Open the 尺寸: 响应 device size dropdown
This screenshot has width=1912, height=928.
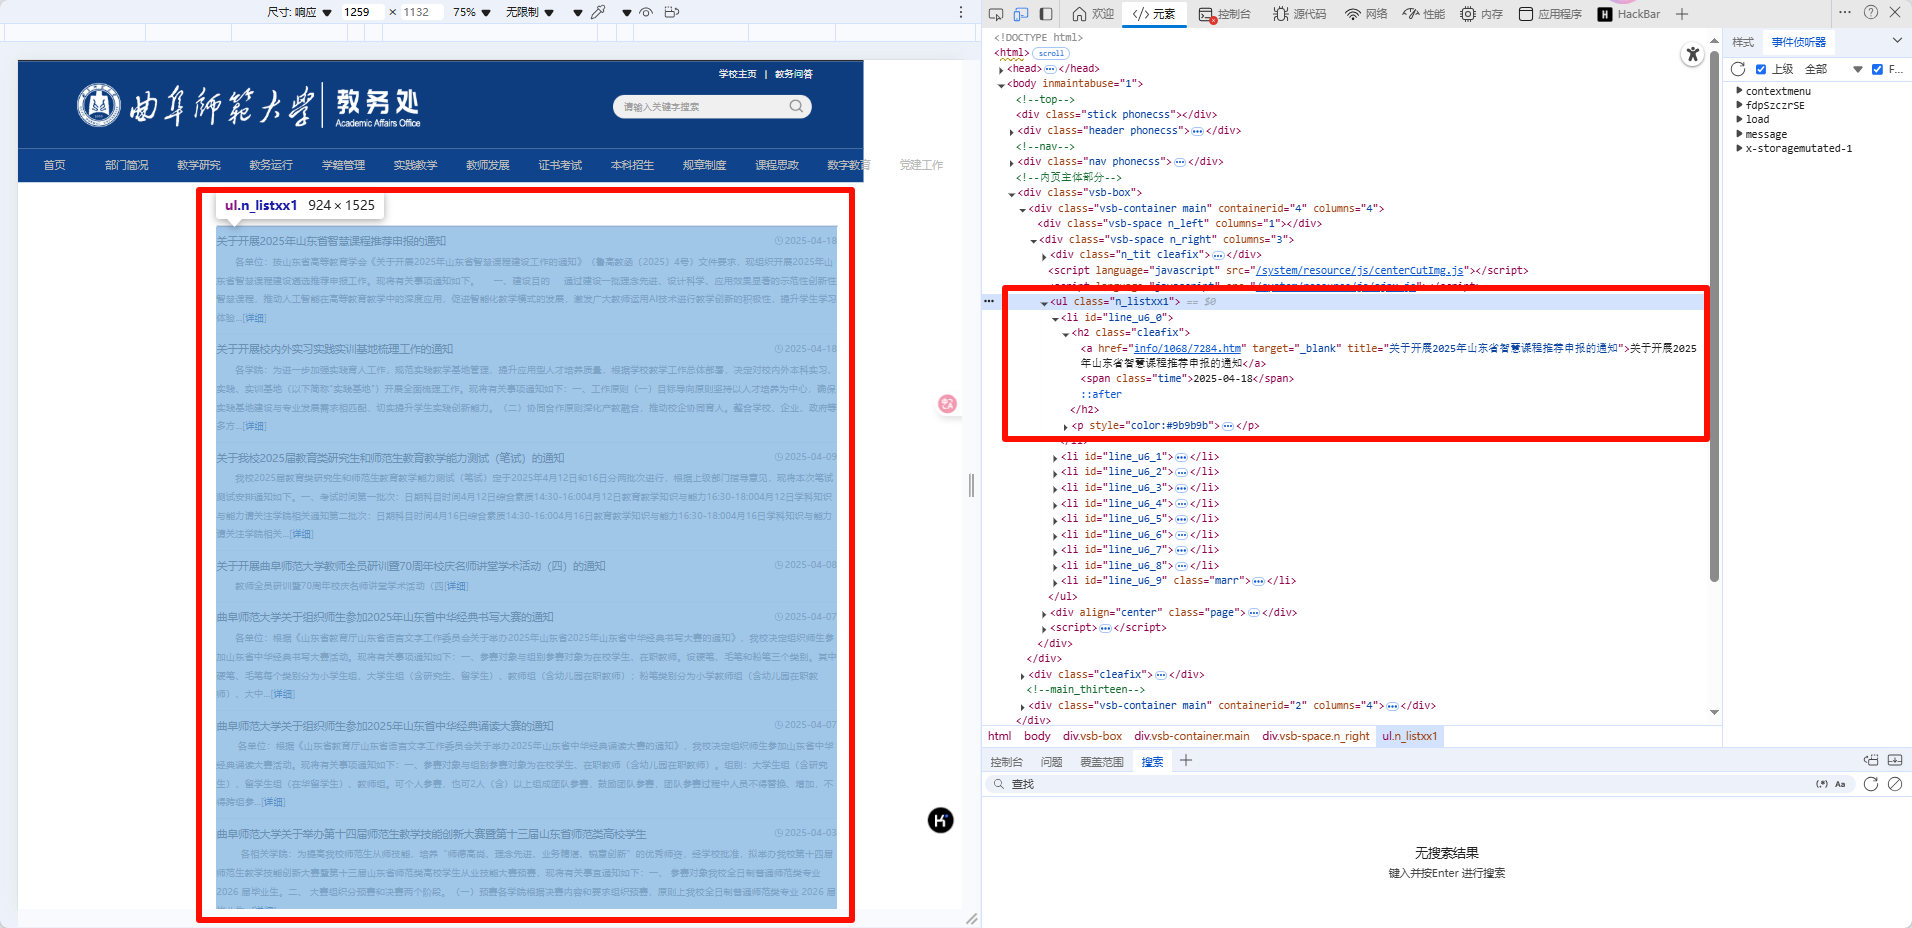[300, 12]
